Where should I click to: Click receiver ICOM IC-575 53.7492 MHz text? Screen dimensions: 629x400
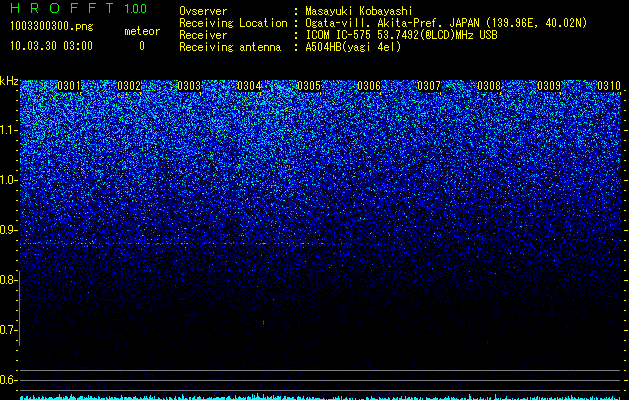click(x=401, y=35)
